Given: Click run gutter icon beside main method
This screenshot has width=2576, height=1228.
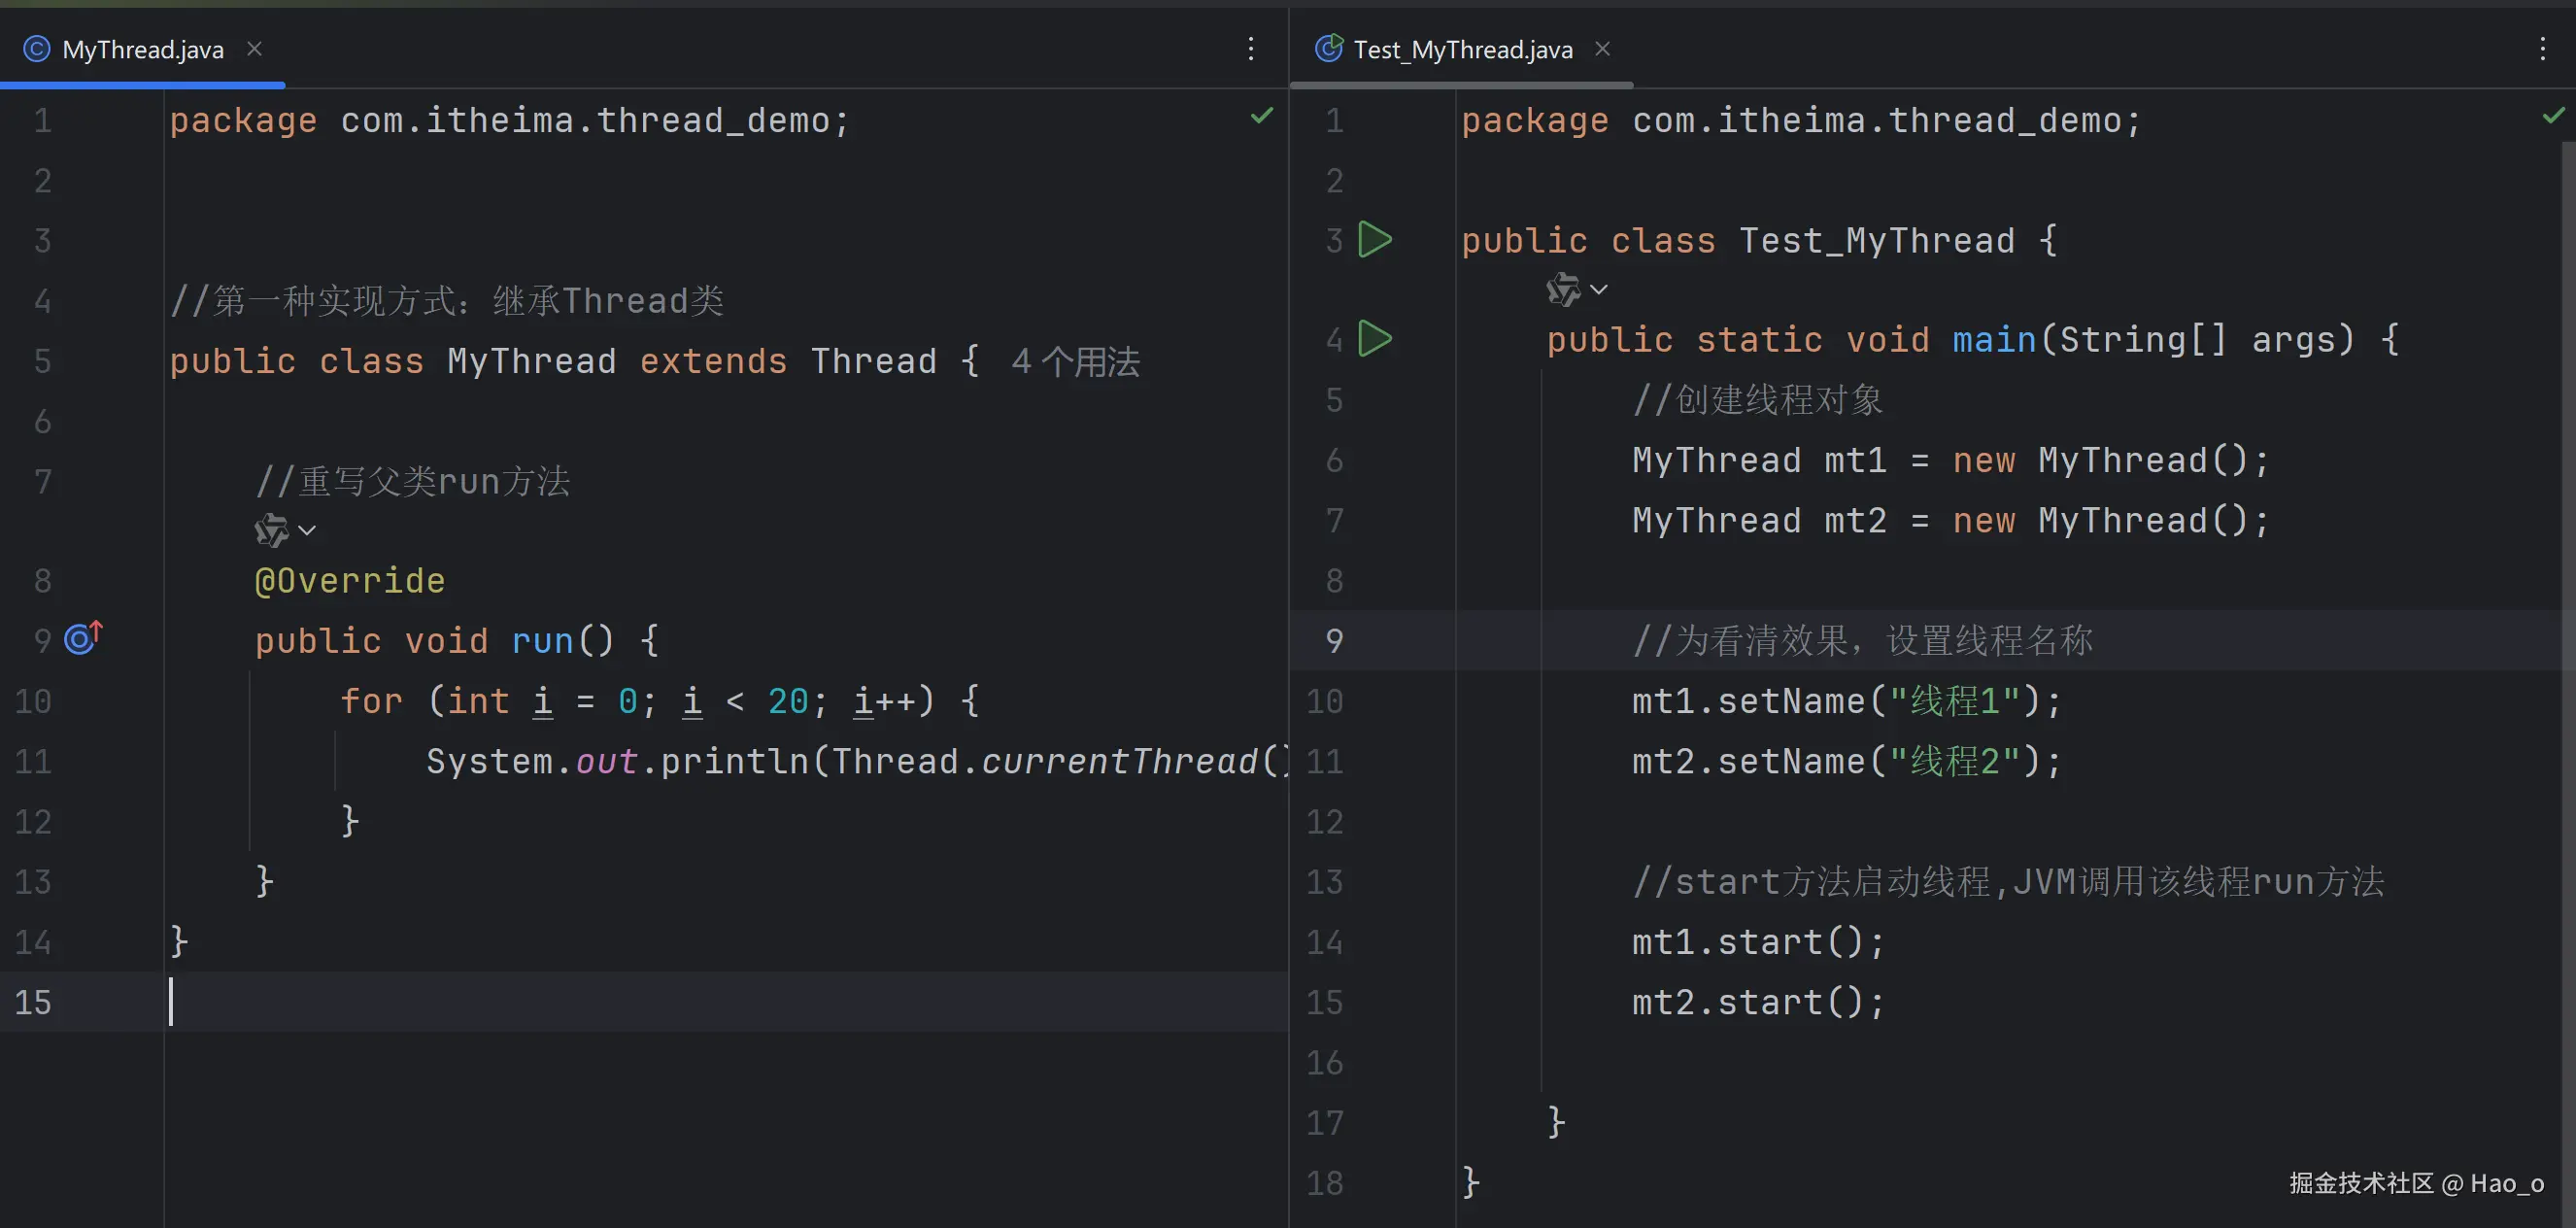Looking at the screenshot, I should pos(1375,339).
